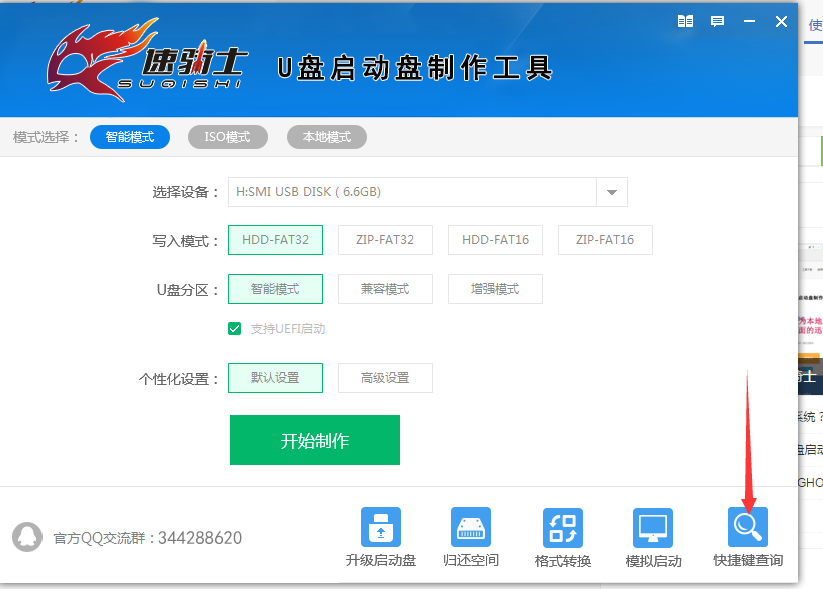The width and height of the screenshot is (823, 589).
Task: Switch to ISO模式 tab
Action: [x=228, y=137]
